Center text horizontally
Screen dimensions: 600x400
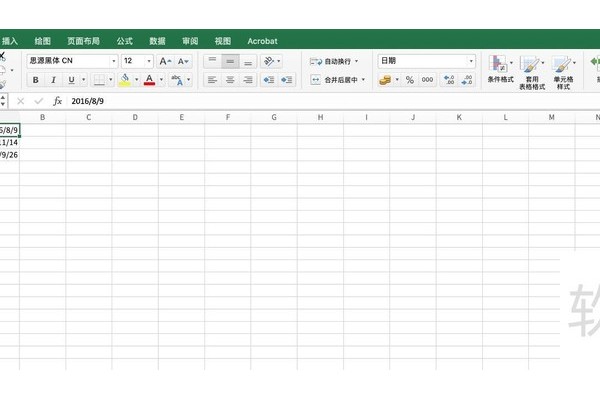point(230,80)
